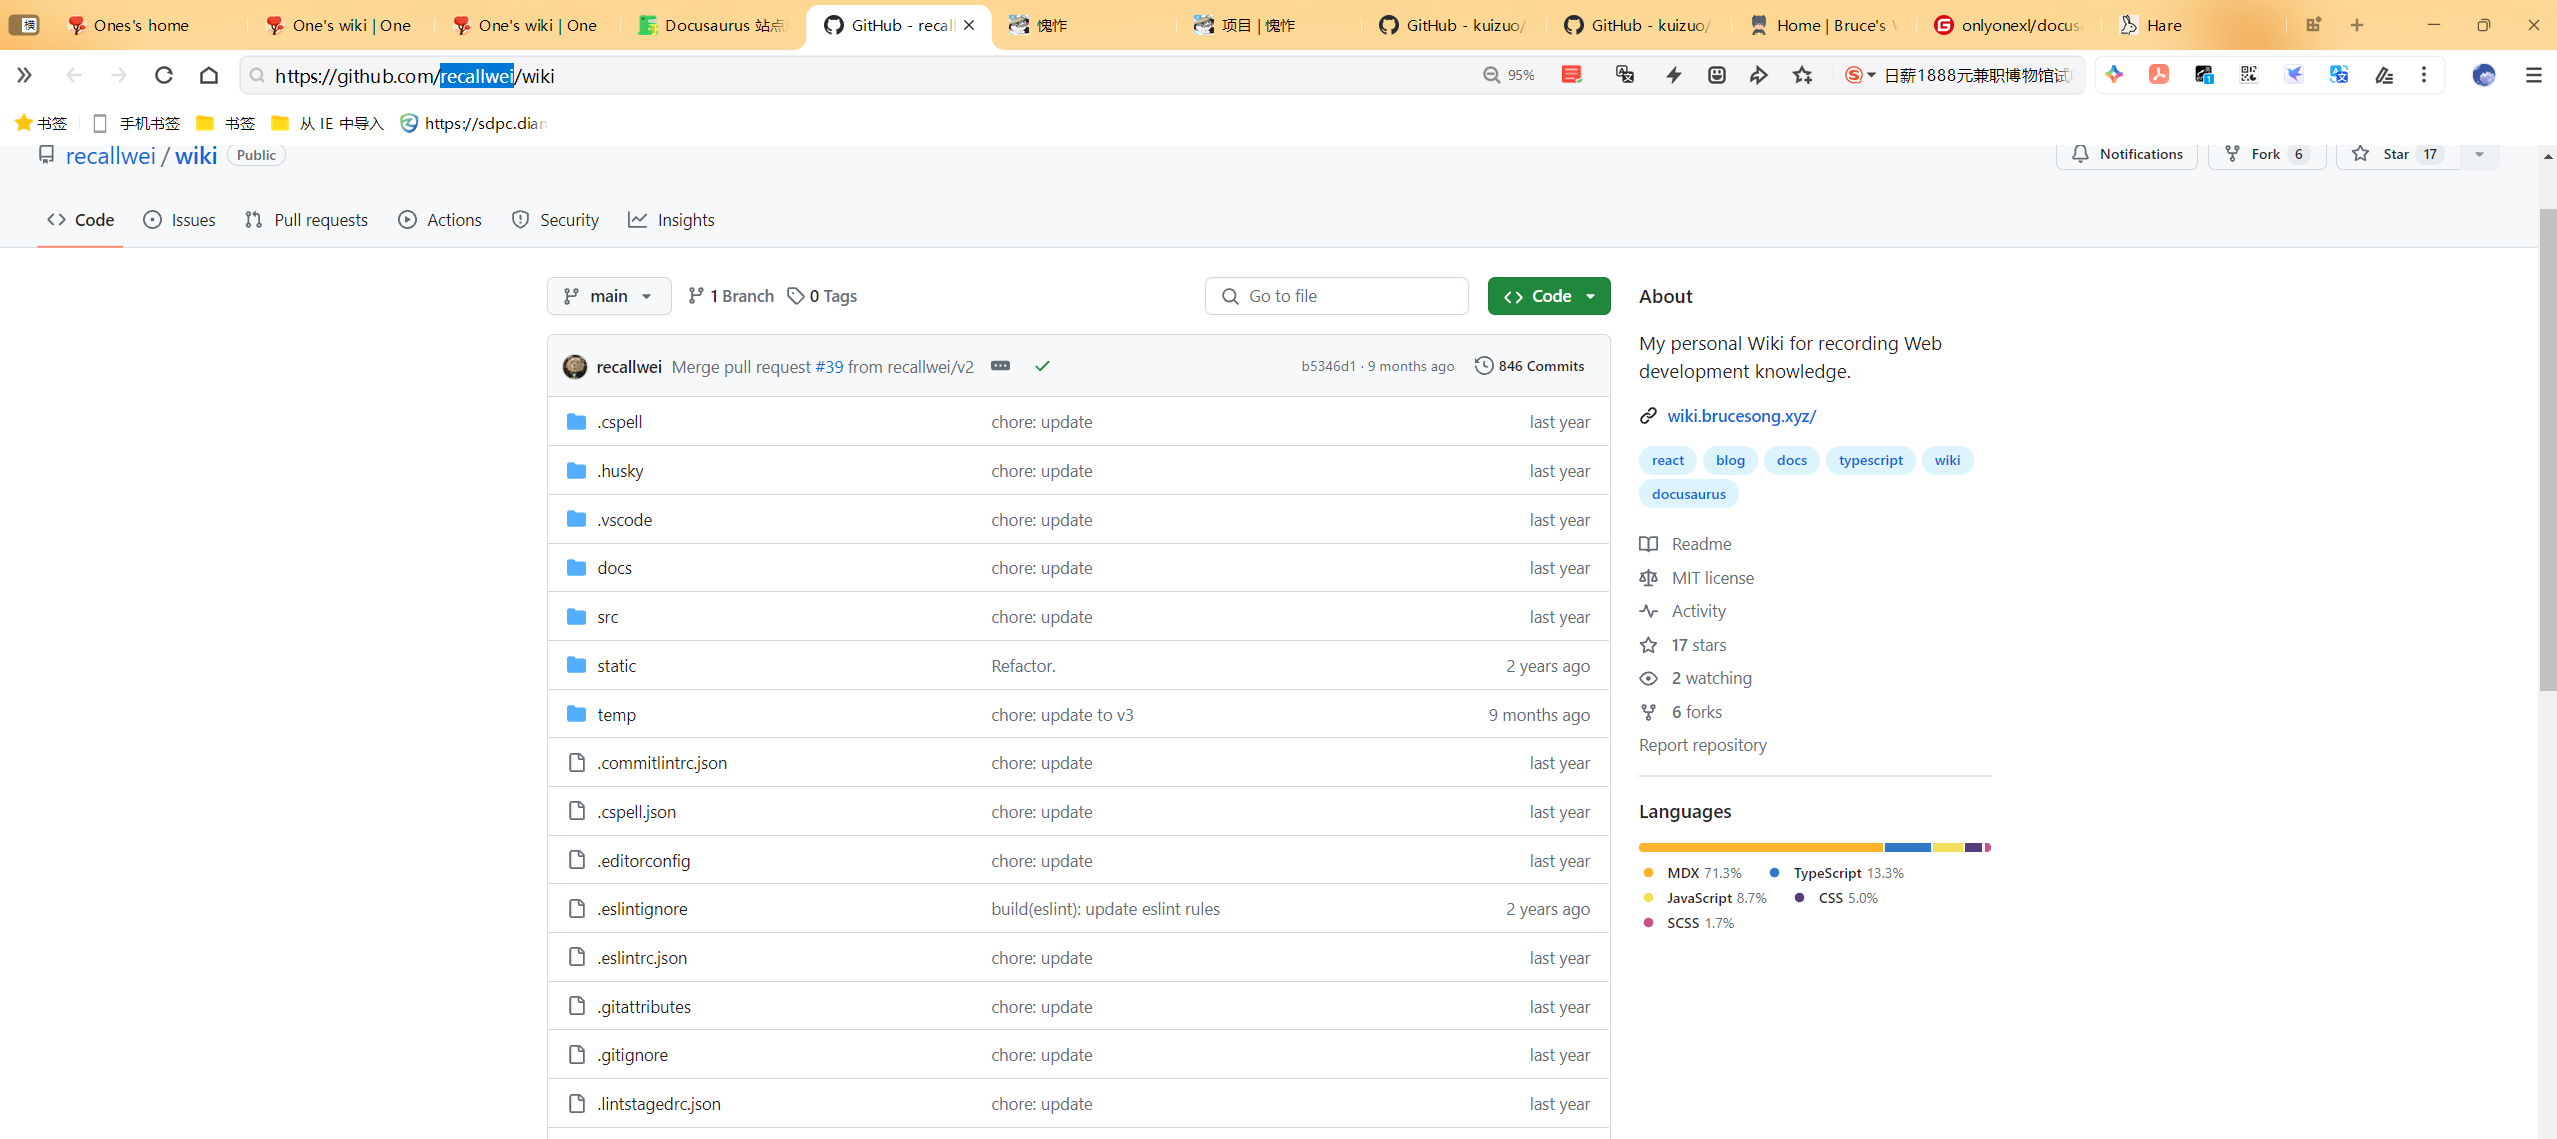Screen dimensions: 2557x1139
Task: Click the back navigation arrow
Action: (74, 75)
